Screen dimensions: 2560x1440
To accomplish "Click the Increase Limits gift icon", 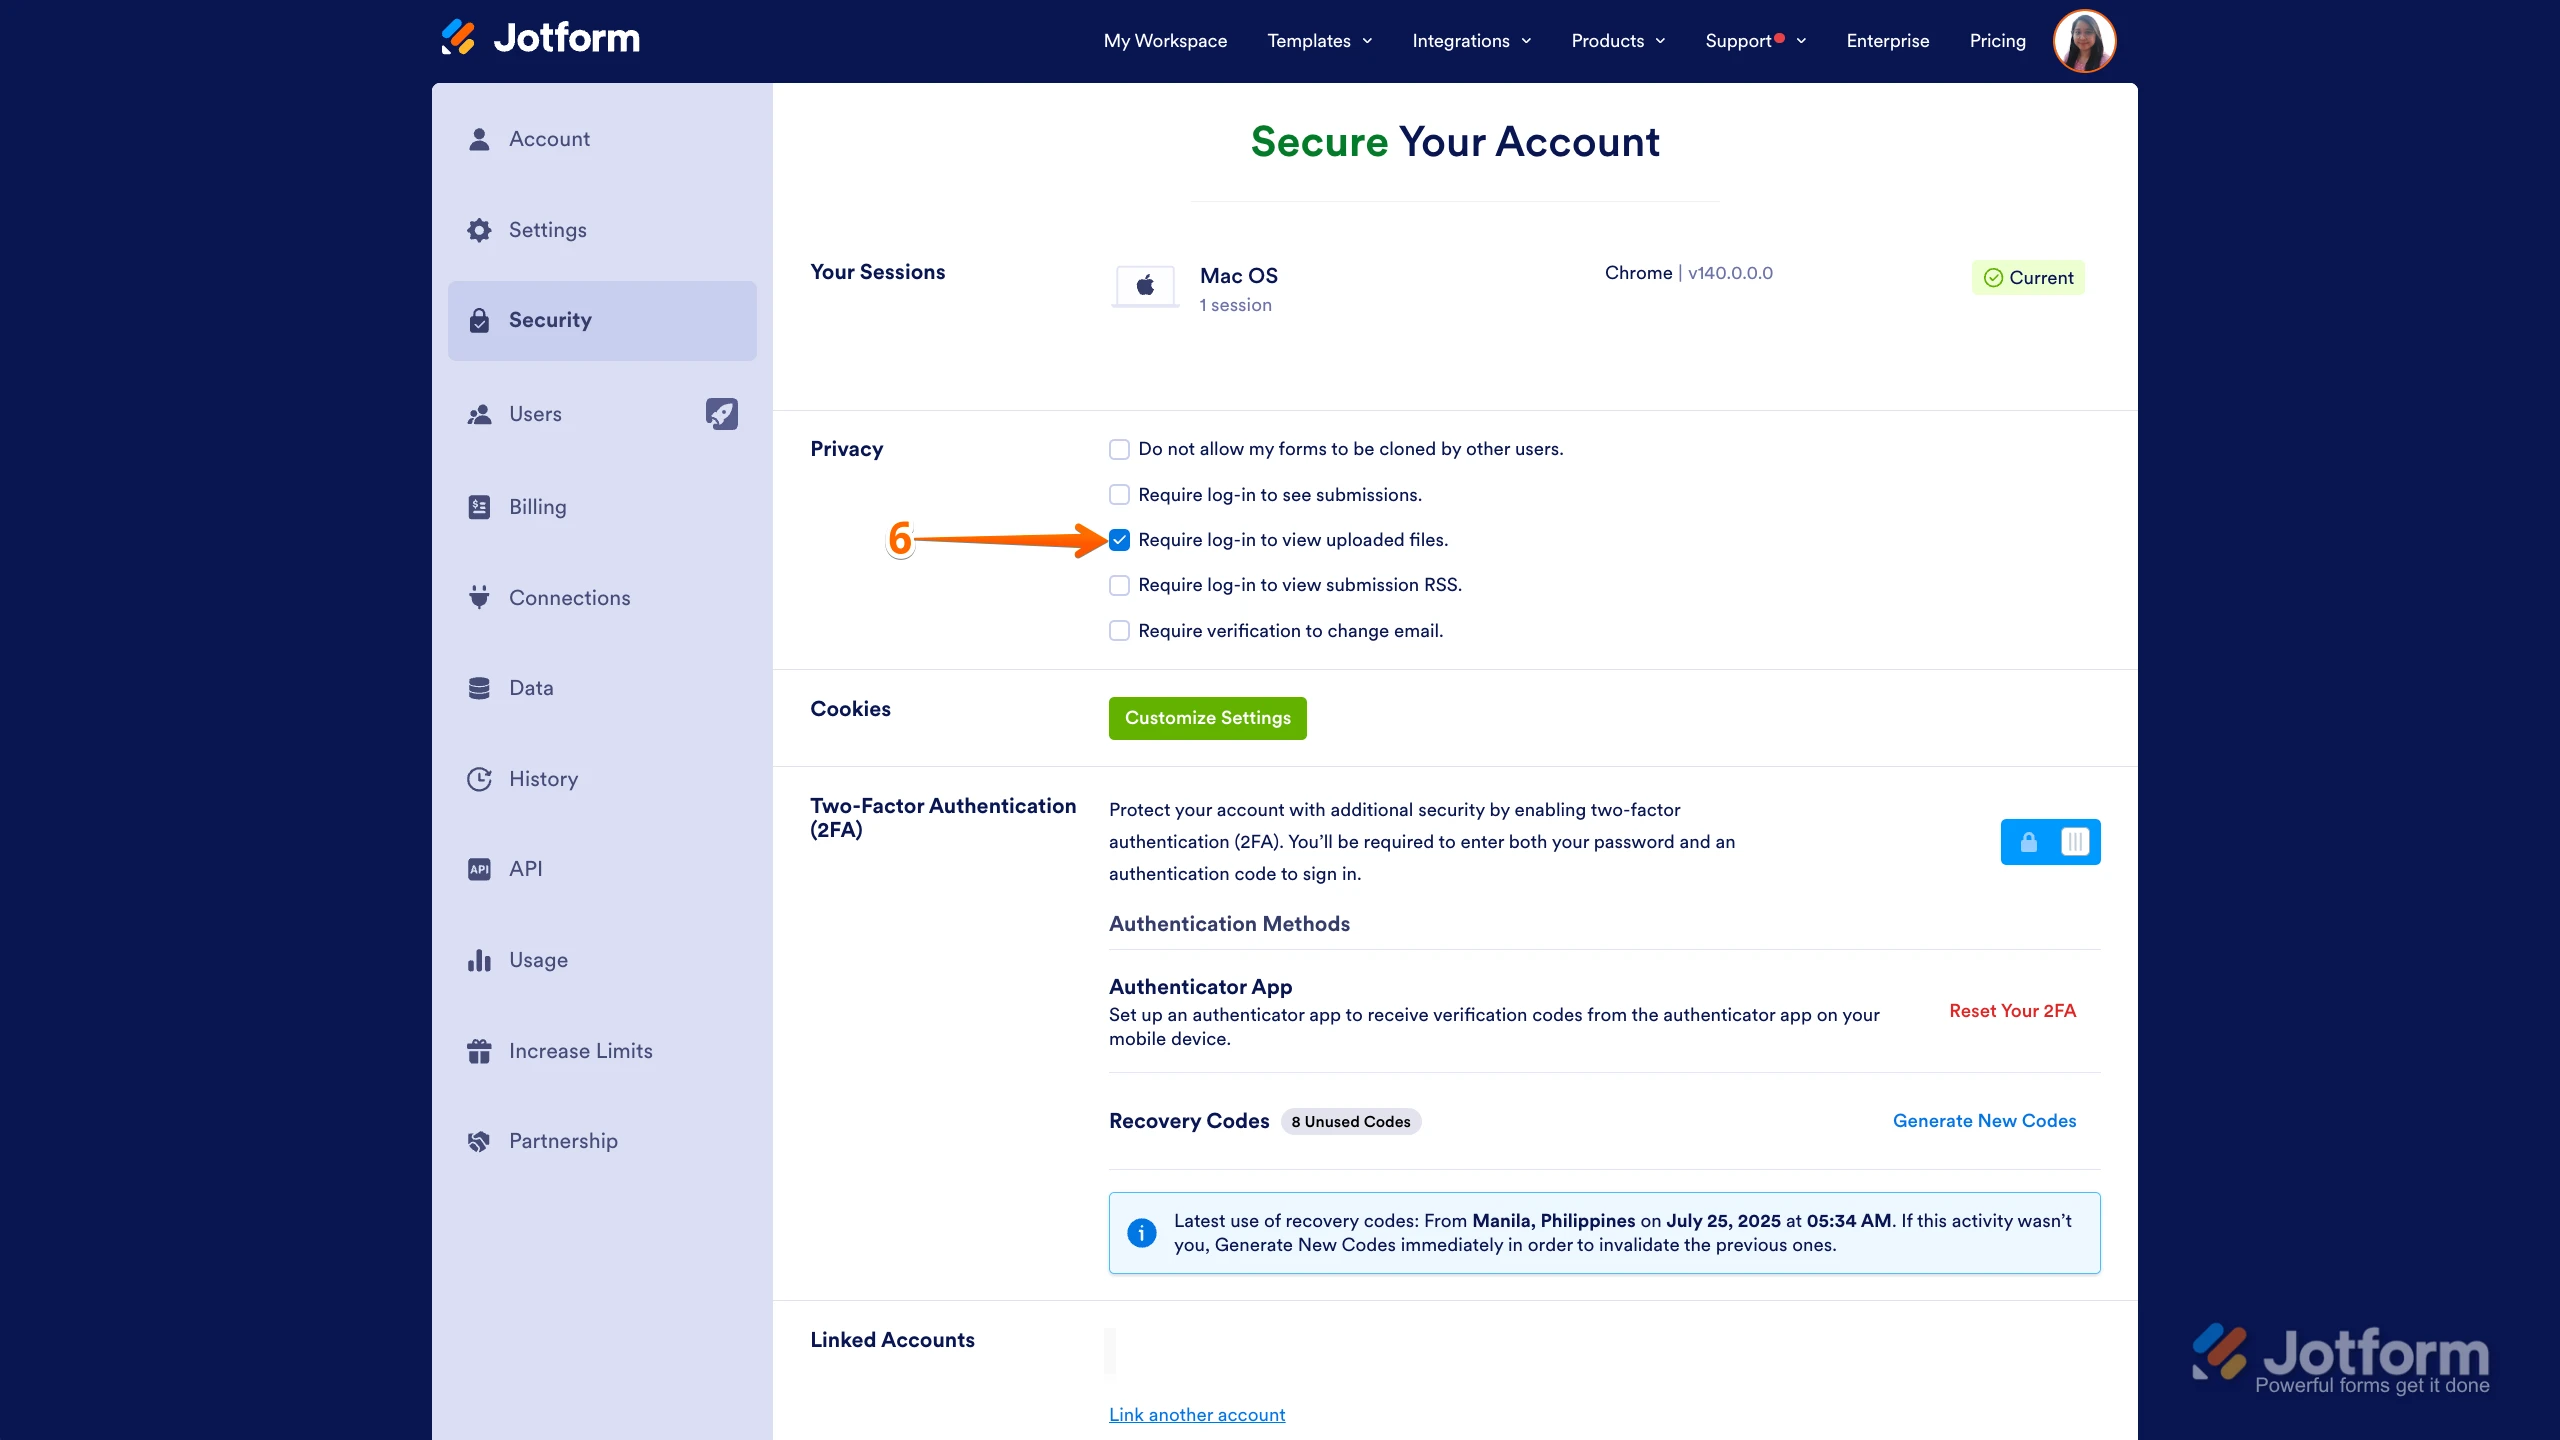I will [x=480, y=1050].
